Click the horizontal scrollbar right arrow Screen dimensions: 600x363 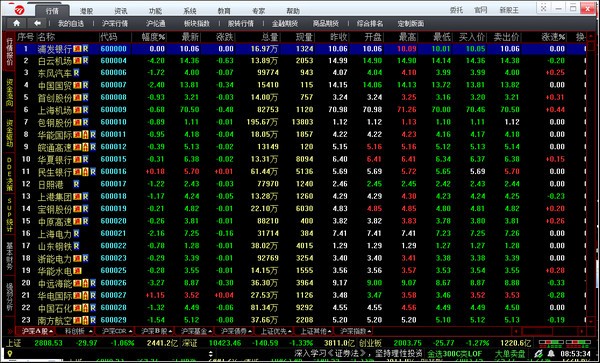[581, 331]
